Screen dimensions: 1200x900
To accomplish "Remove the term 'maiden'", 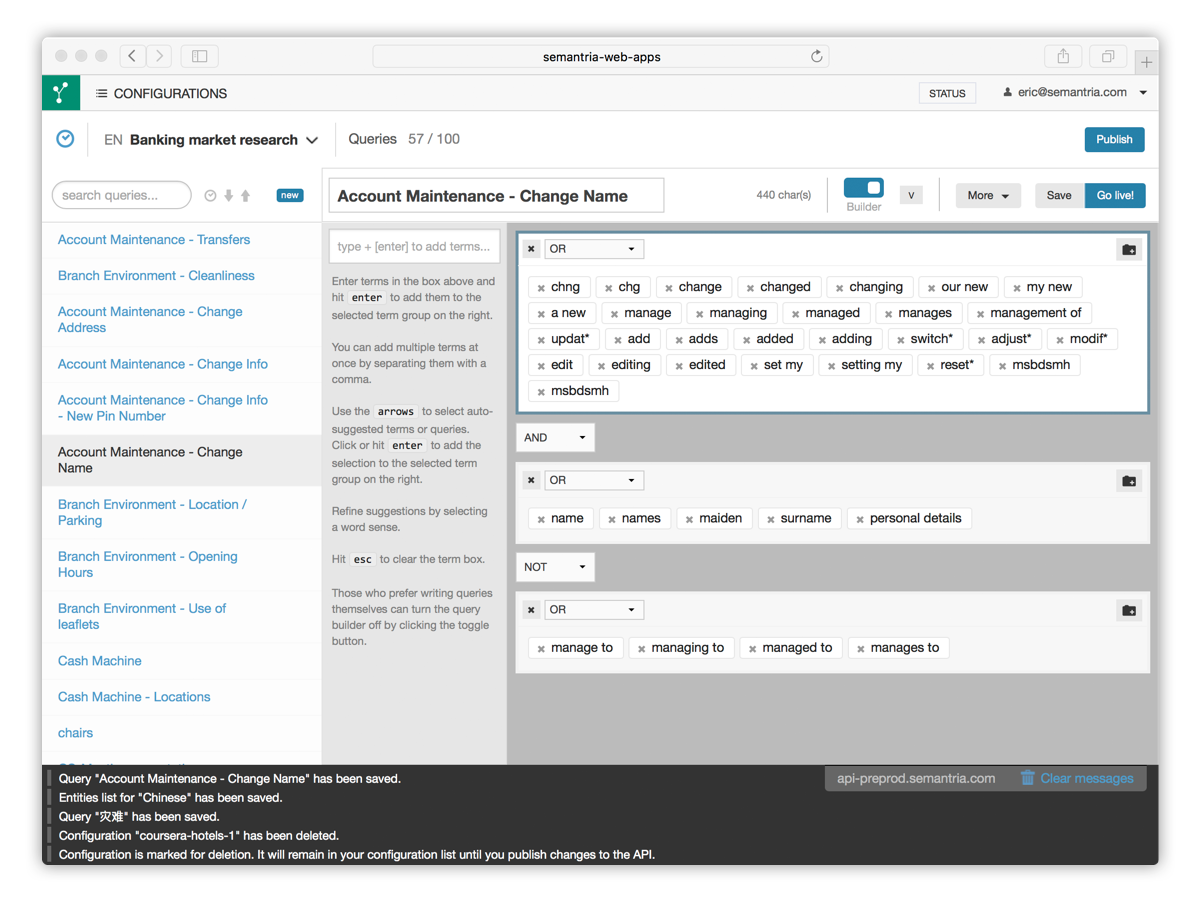I will 689,519.
